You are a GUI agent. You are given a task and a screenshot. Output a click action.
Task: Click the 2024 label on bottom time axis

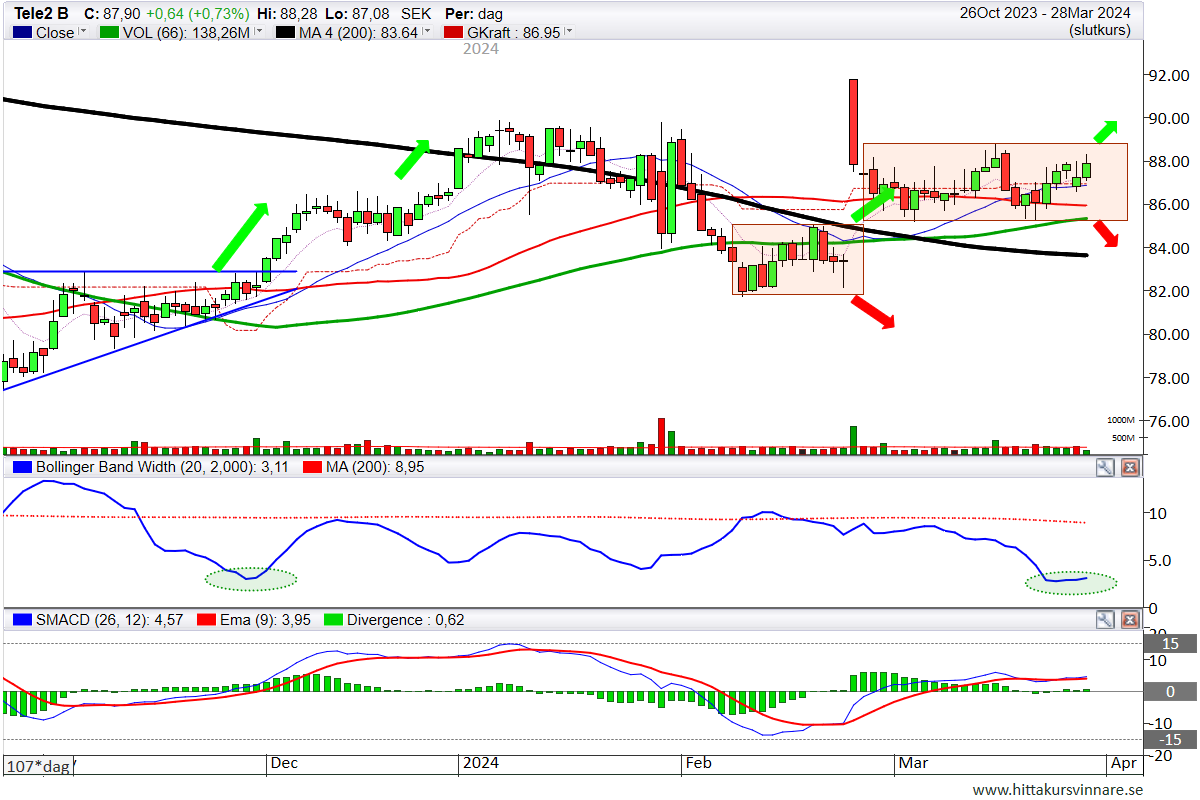480,763
